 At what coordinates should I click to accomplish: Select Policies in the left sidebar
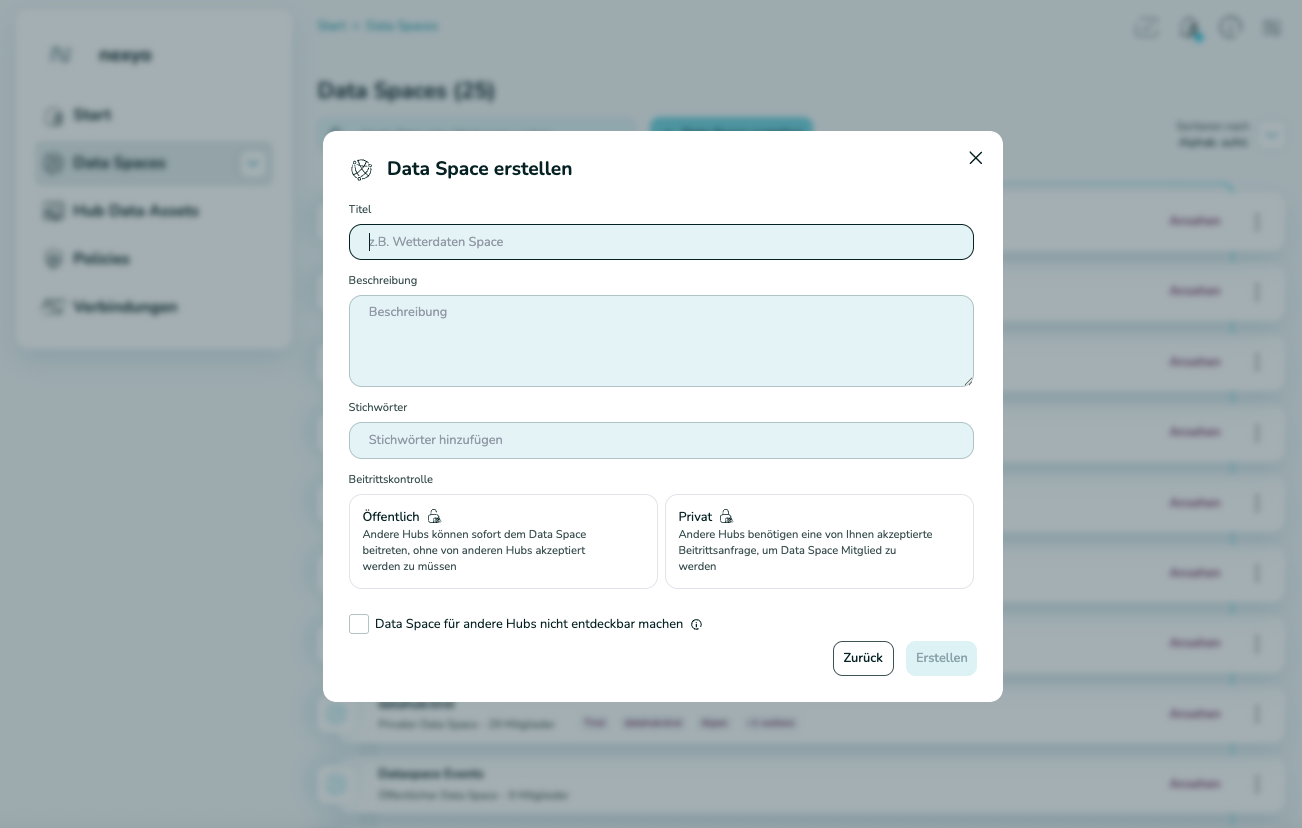tap(102, 259)
